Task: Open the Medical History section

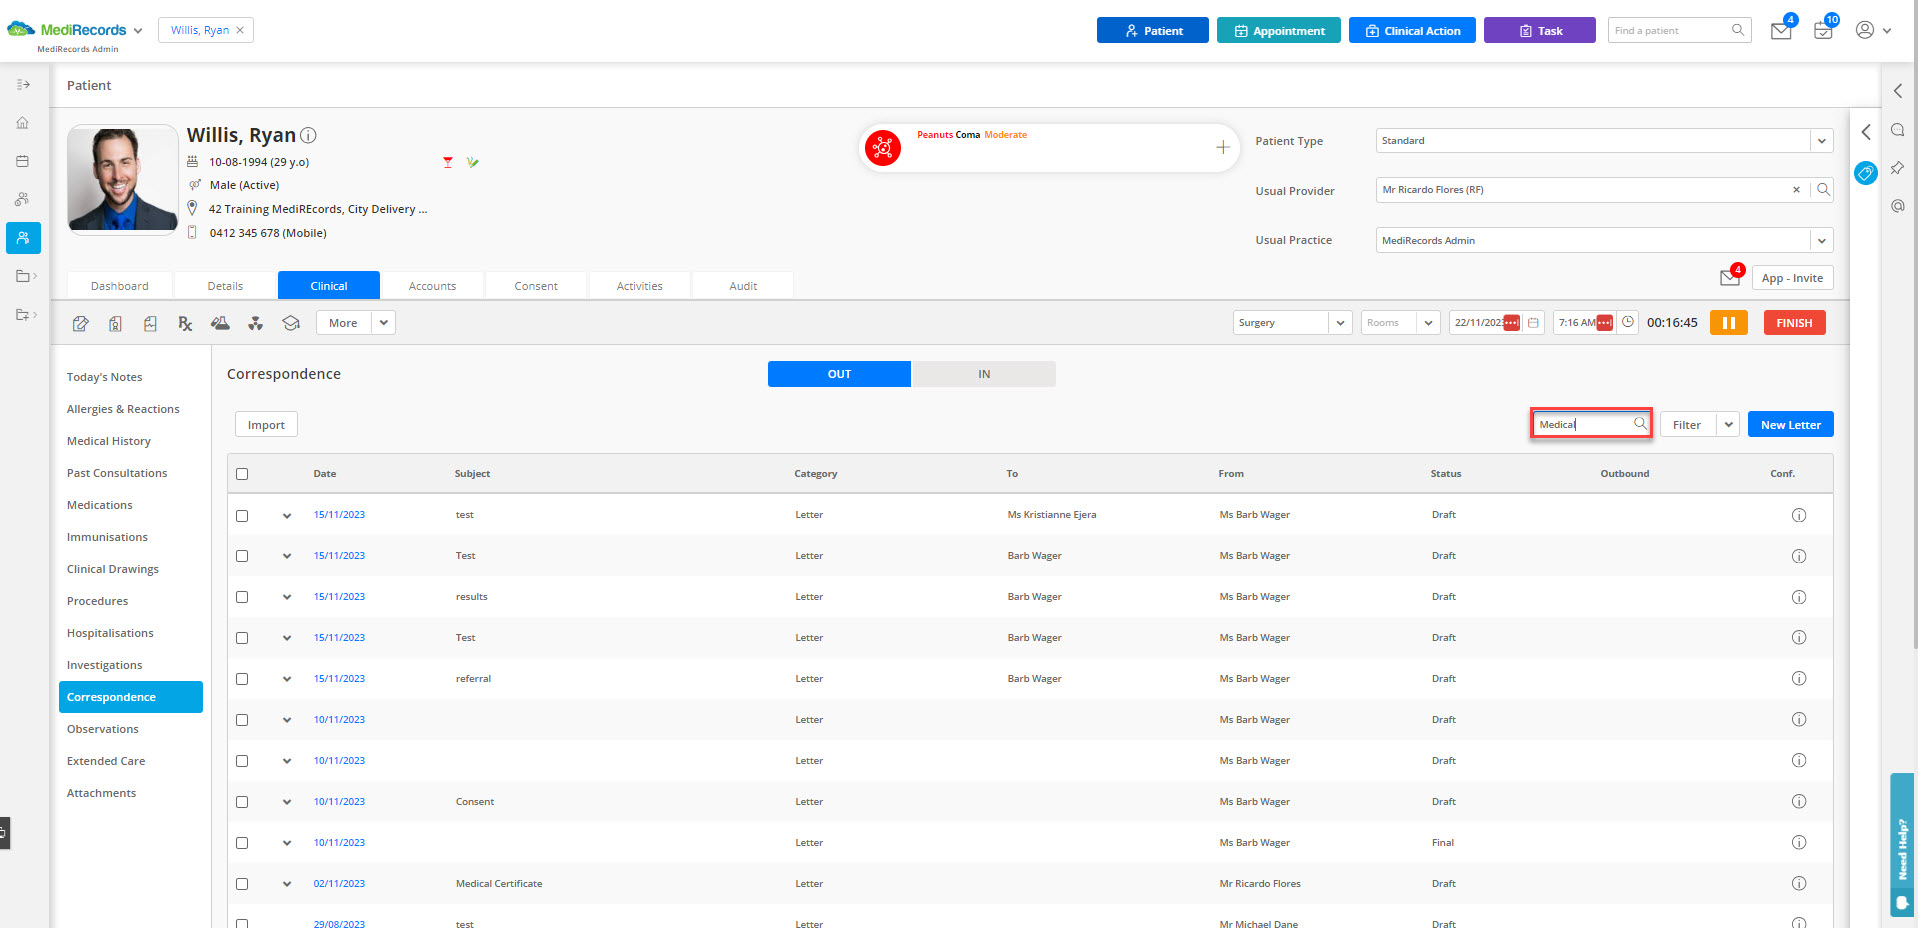Action: click(x=109, y=441)
